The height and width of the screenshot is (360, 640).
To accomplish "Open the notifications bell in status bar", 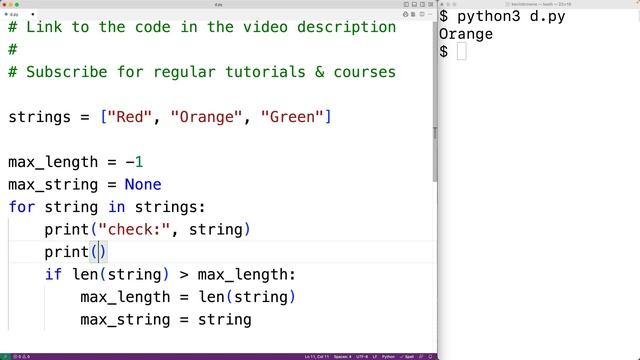I will (x=430, y=357).
